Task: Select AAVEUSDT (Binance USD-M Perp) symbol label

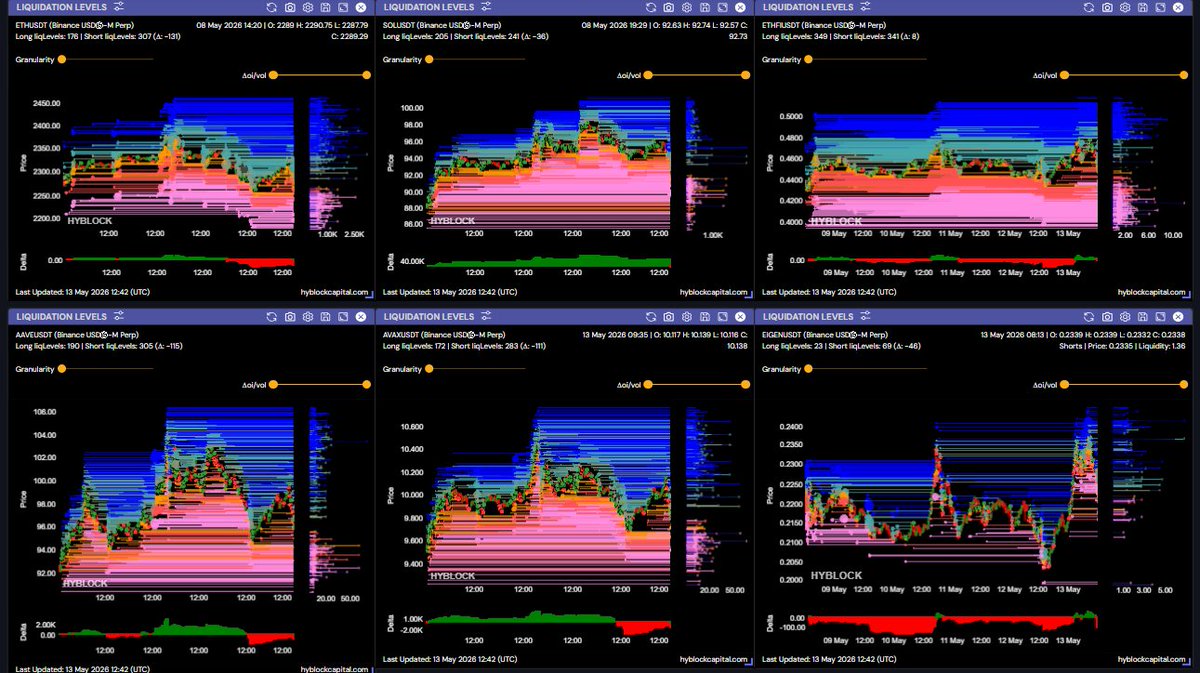Action: [76, 334]
